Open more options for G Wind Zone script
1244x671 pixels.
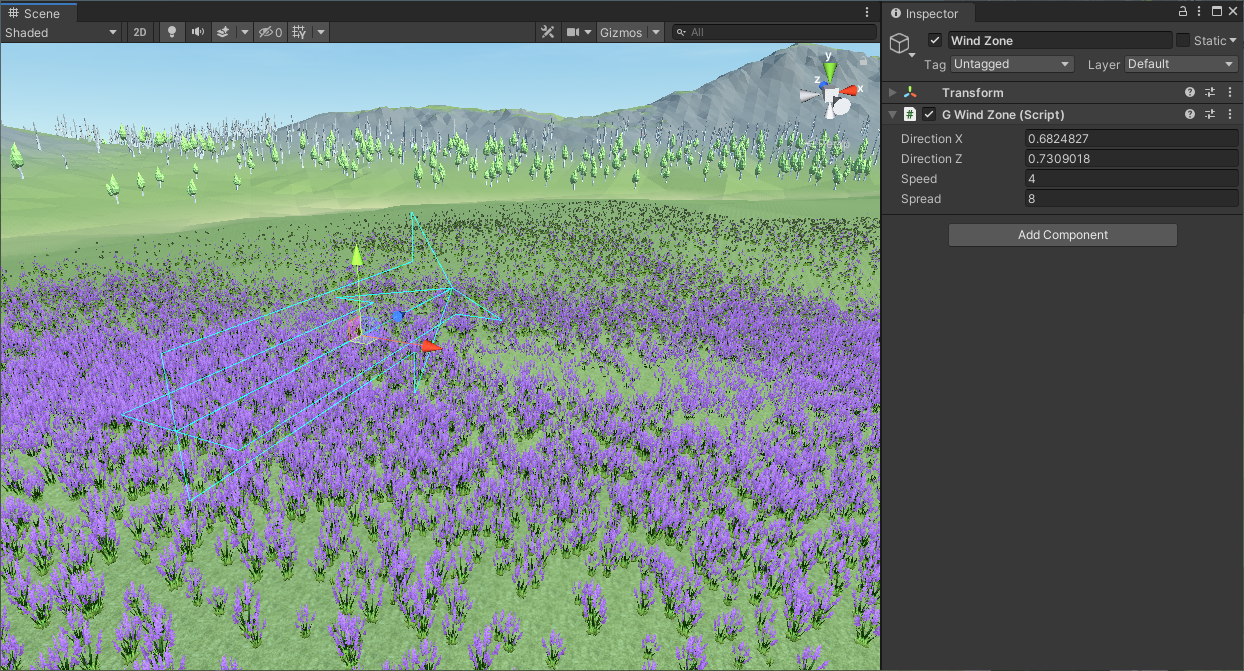coord(1229,115)
